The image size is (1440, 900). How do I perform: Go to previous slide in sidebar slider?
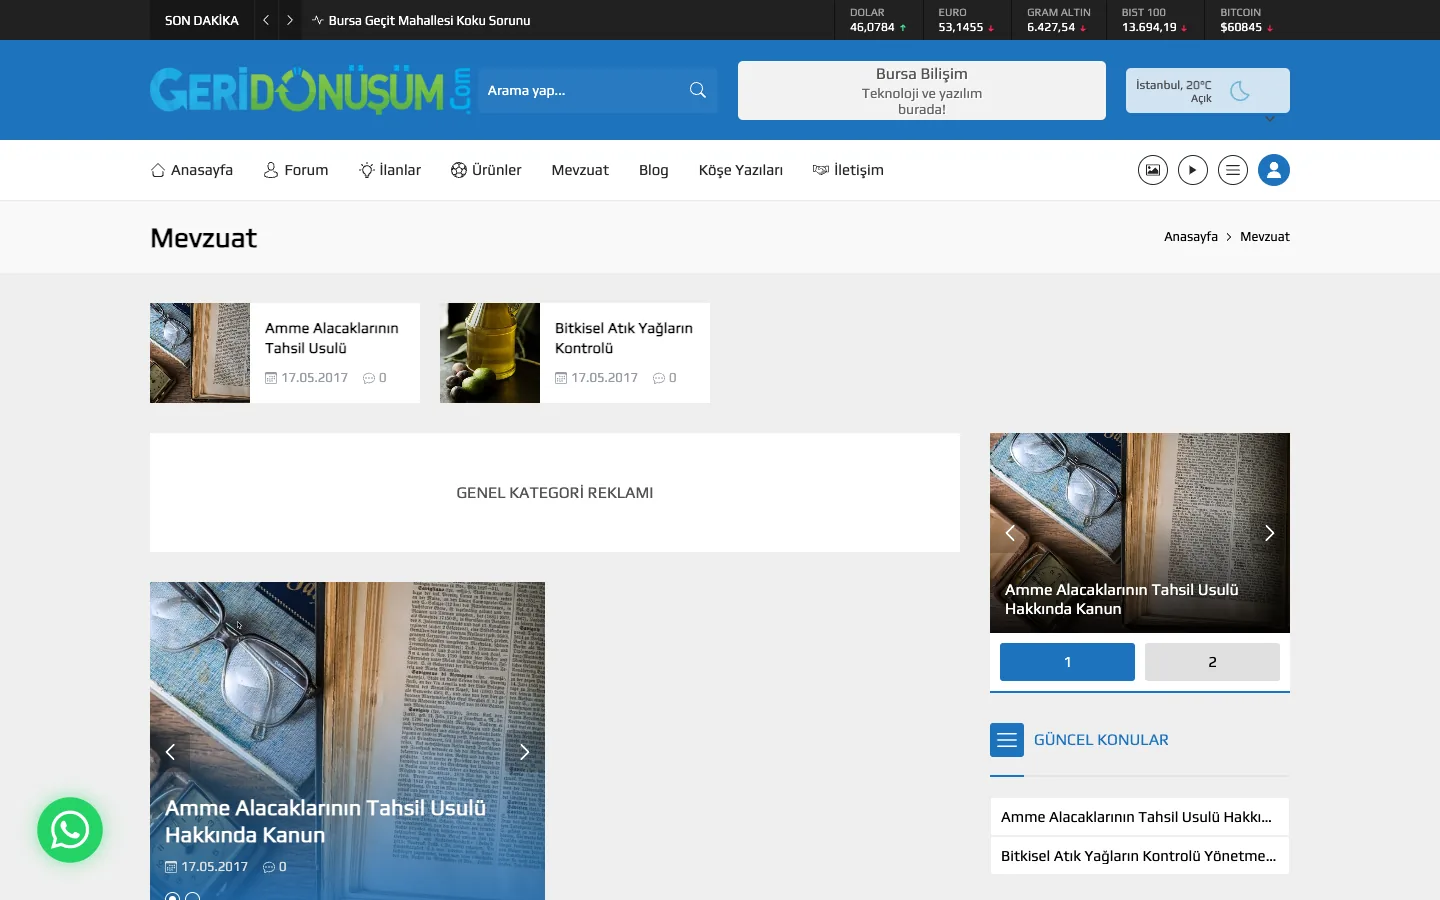[1010, 533]
